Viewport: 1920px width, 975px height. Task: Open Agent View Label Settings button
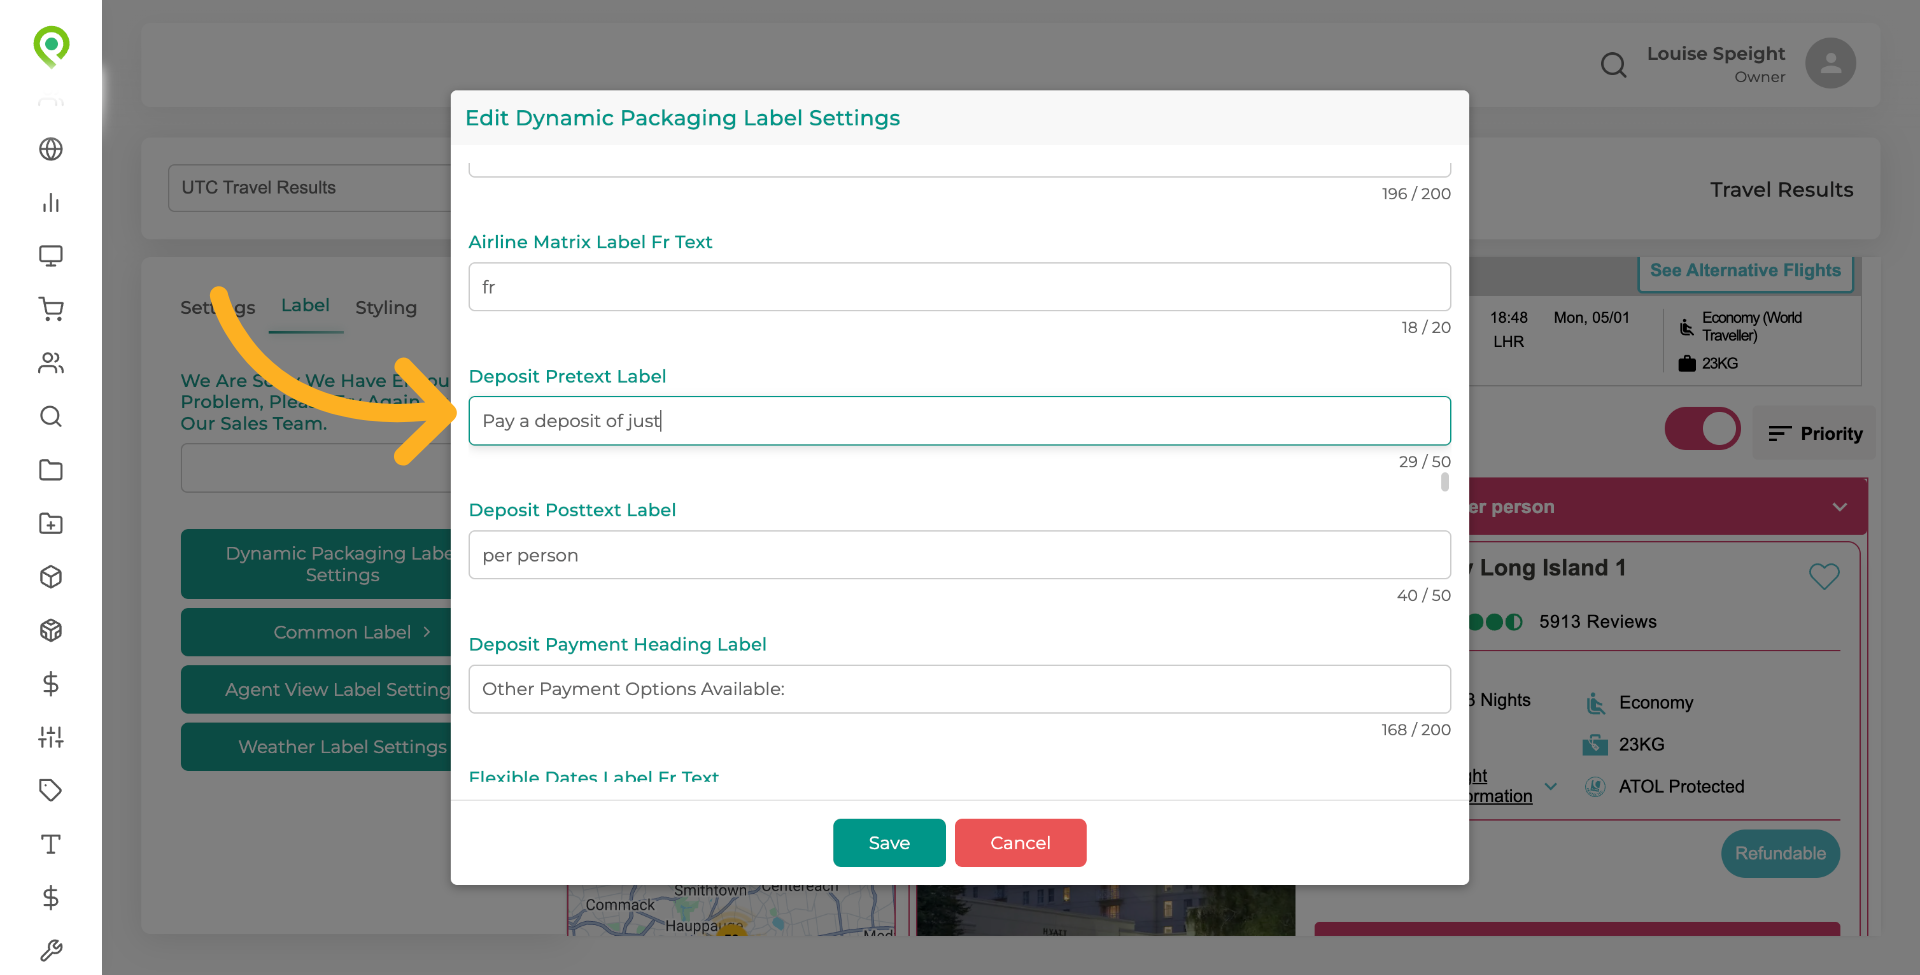(x=316, y=689)
